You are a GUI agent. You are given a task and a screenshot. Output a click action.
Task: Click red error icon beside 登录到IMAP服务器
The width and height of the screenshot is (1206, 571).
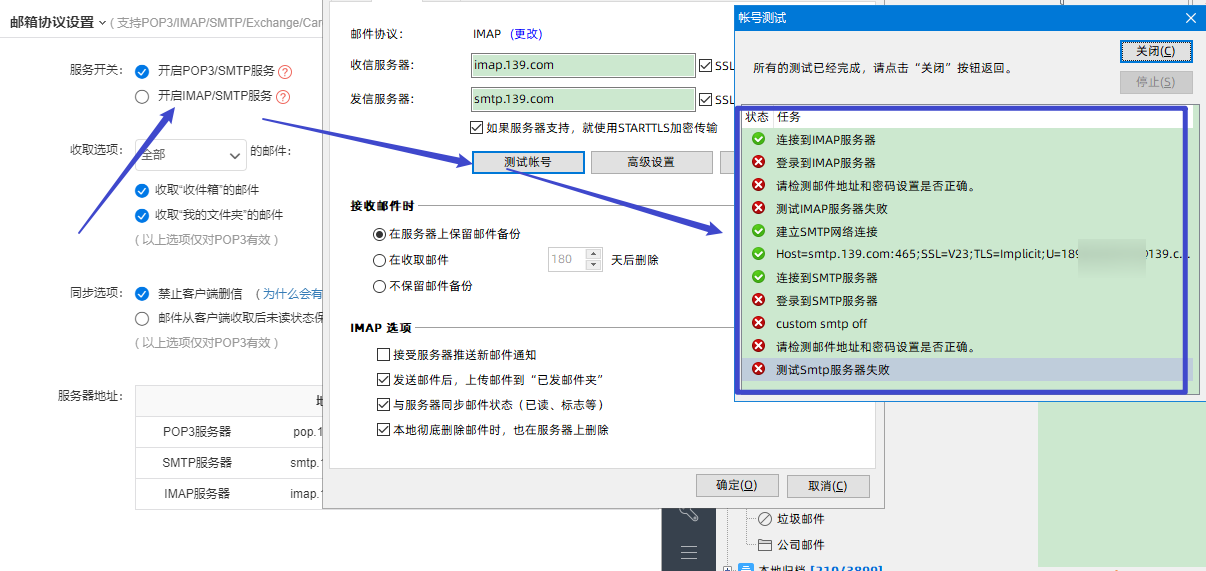(x=759, y=162)
